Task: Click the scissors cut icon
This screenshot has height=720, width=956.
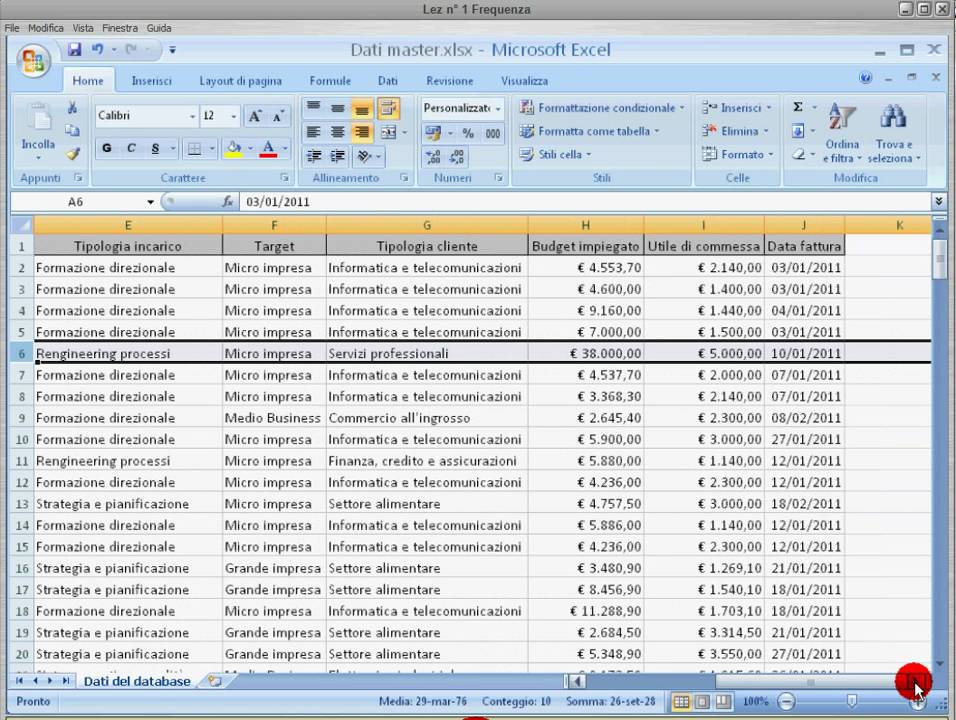Action: (x=72, y=108)
